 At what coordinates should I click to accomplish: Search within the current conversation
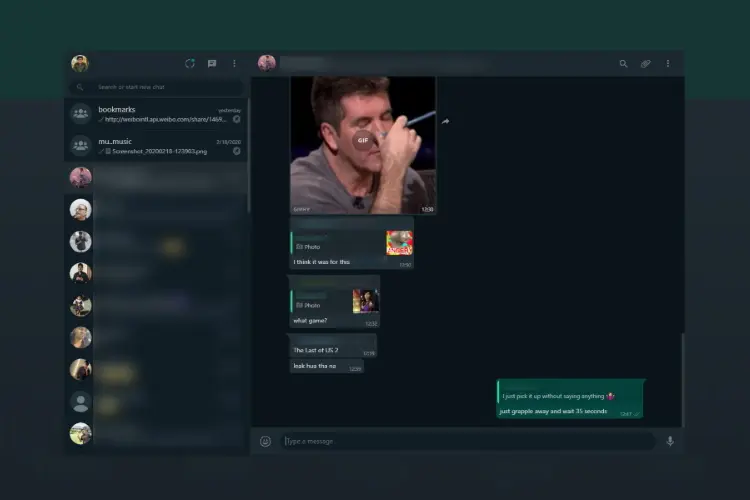tap(623, 63)
